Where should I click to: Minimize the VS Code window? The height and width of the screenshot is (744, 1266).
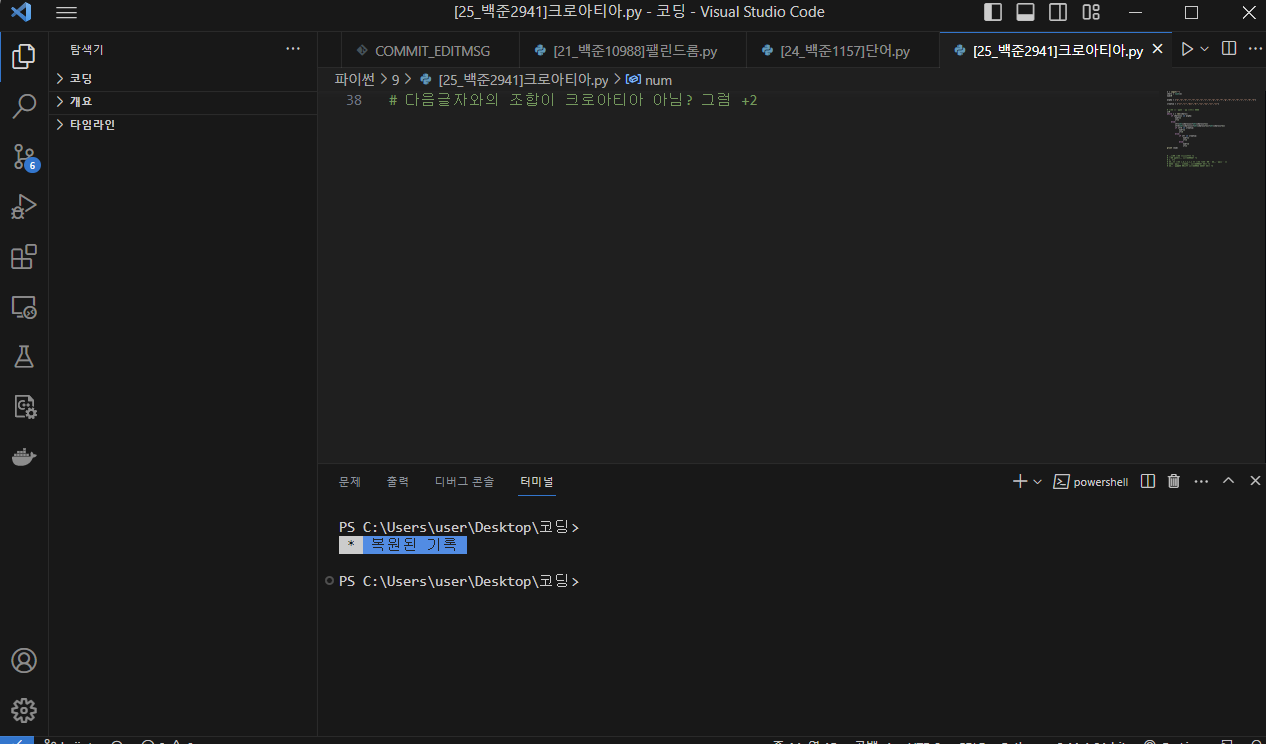coord(1133,13)
